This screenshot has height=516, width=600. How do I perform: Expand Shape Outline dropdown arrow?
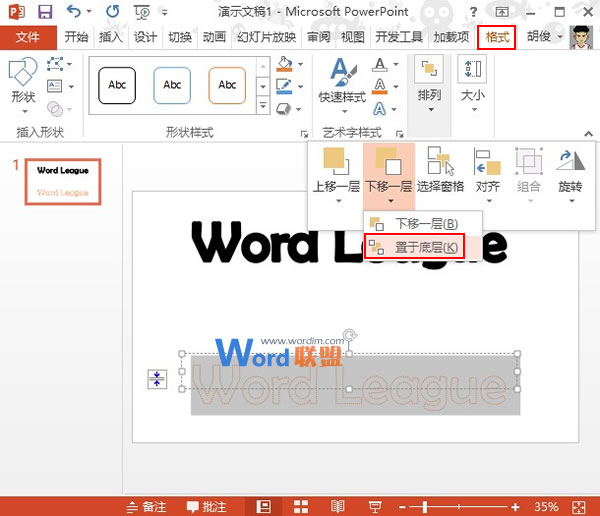click(300, 87)
